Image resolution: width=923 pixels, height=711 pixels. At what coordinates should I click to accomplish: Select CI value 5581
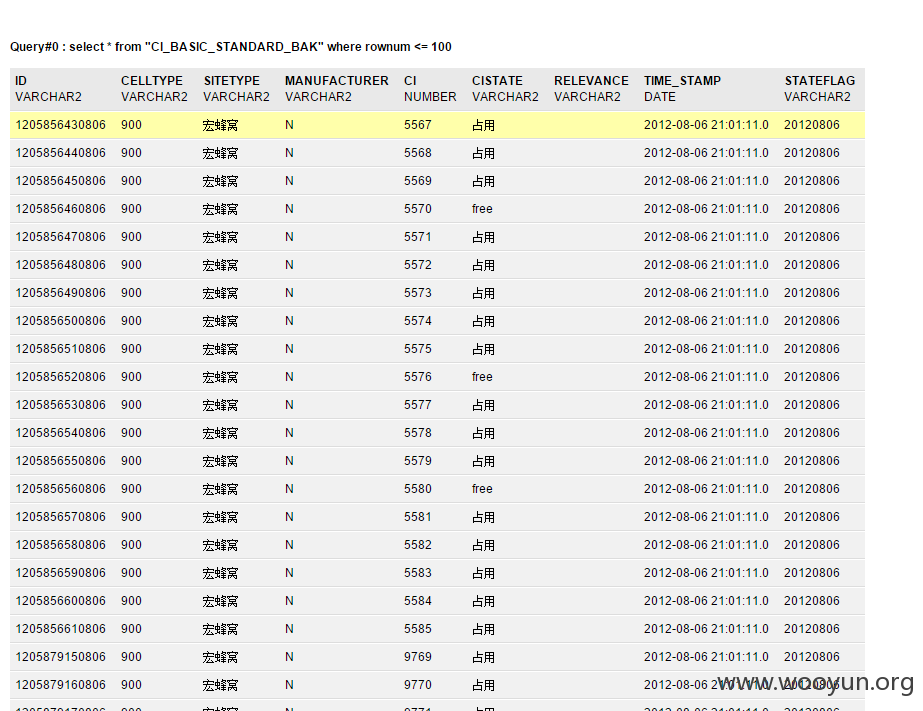418,517
